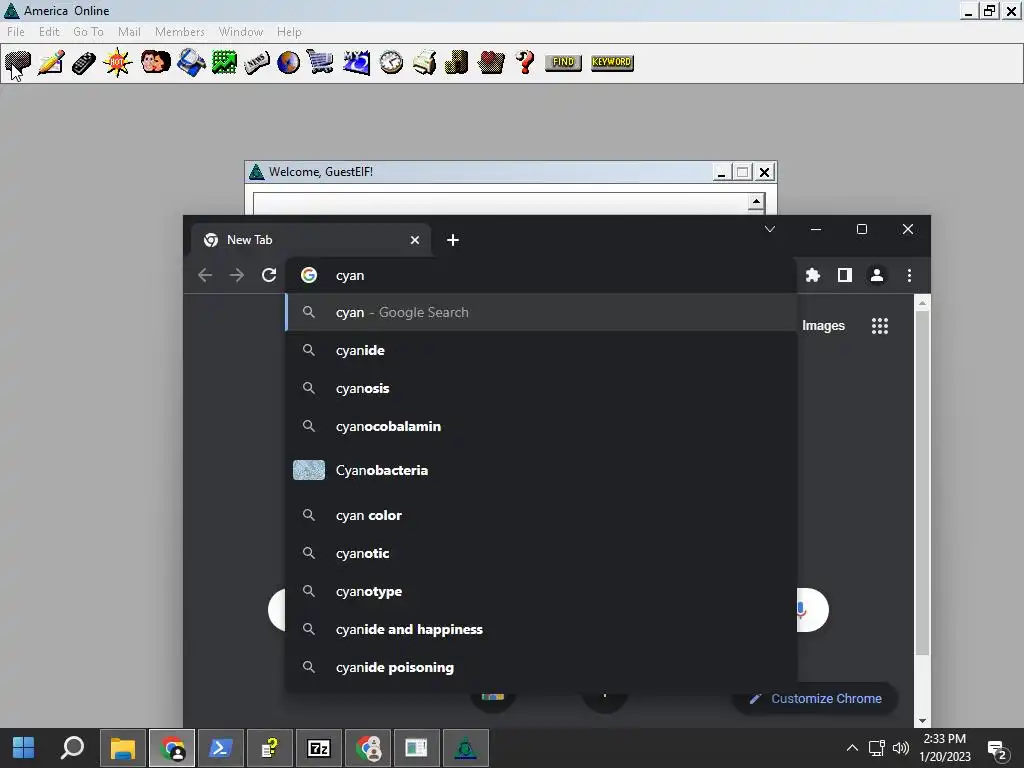Choose the 'cyanide' suggestion

[x=541, y=351]
